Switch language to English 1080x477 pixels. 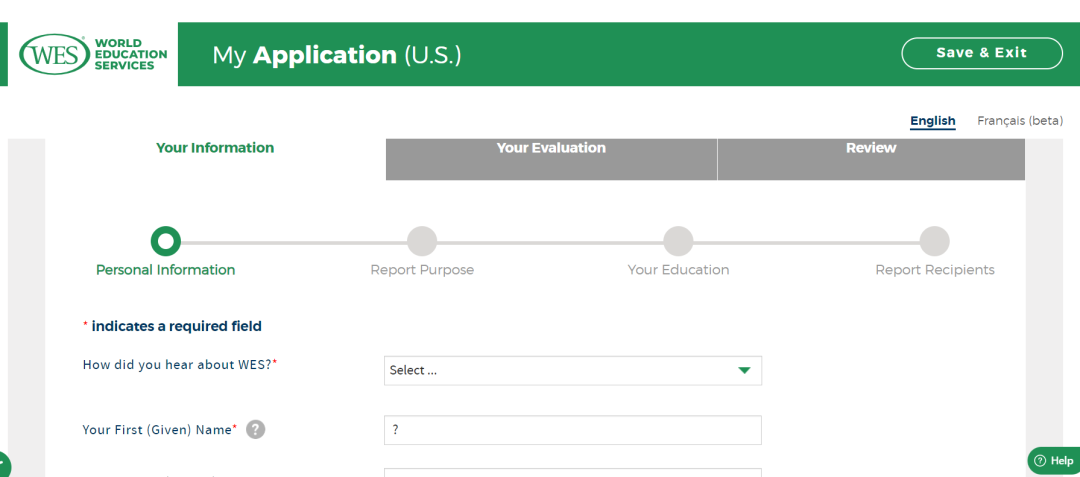pyautogui.click(x=932, y=121)
